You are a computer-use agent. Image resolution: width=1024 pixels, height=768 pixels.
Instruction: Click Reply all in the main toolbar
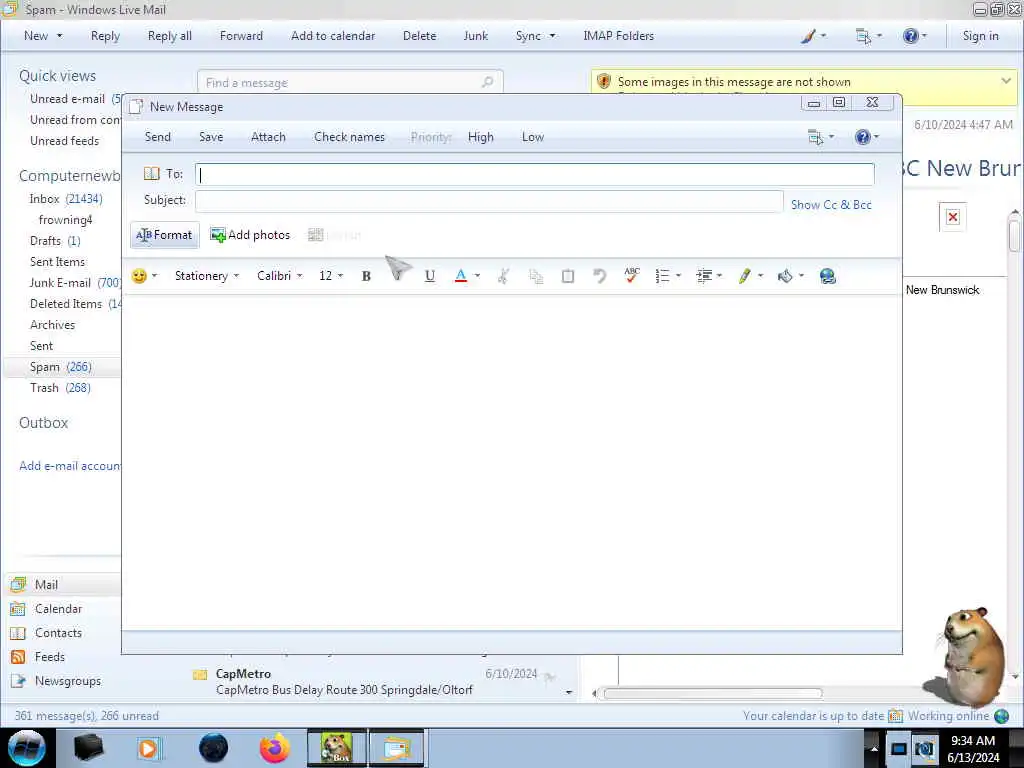(170, 36)
